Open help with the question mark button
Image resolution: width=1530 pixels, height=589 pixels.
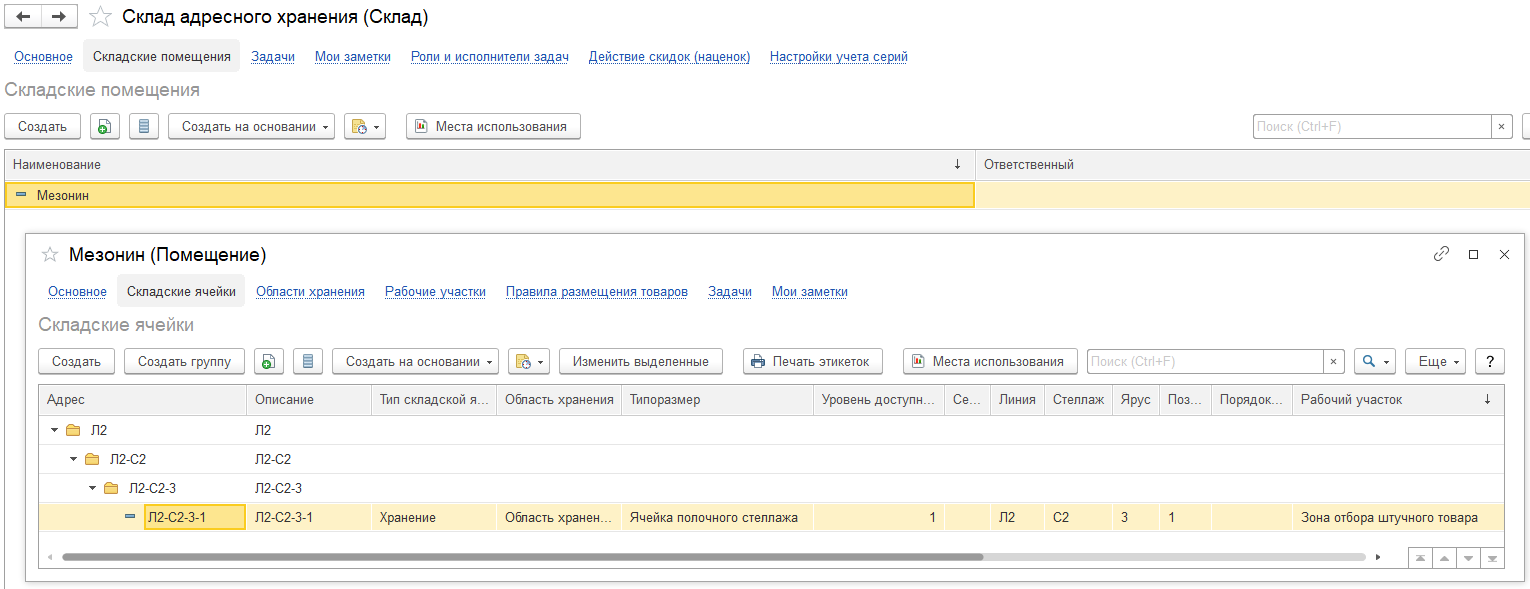click(x=1489, y=361)
